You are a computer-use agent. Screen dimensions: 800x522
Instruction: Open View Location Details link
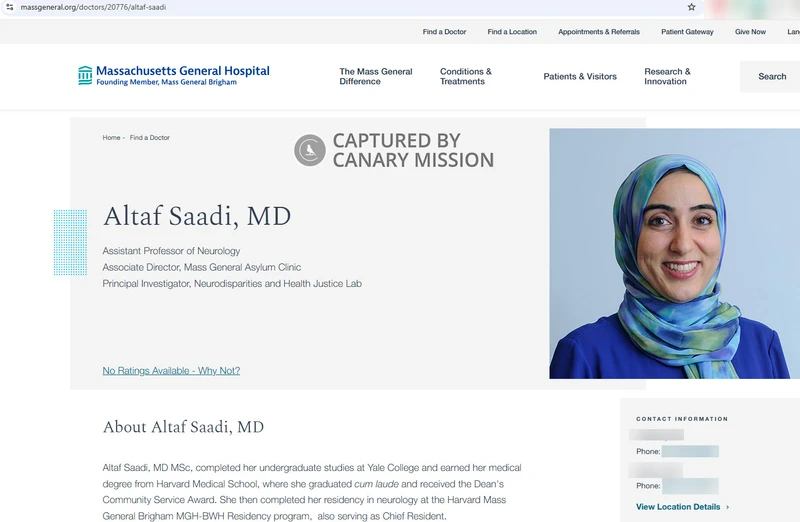pyautogui.click(x=678, y=507)
